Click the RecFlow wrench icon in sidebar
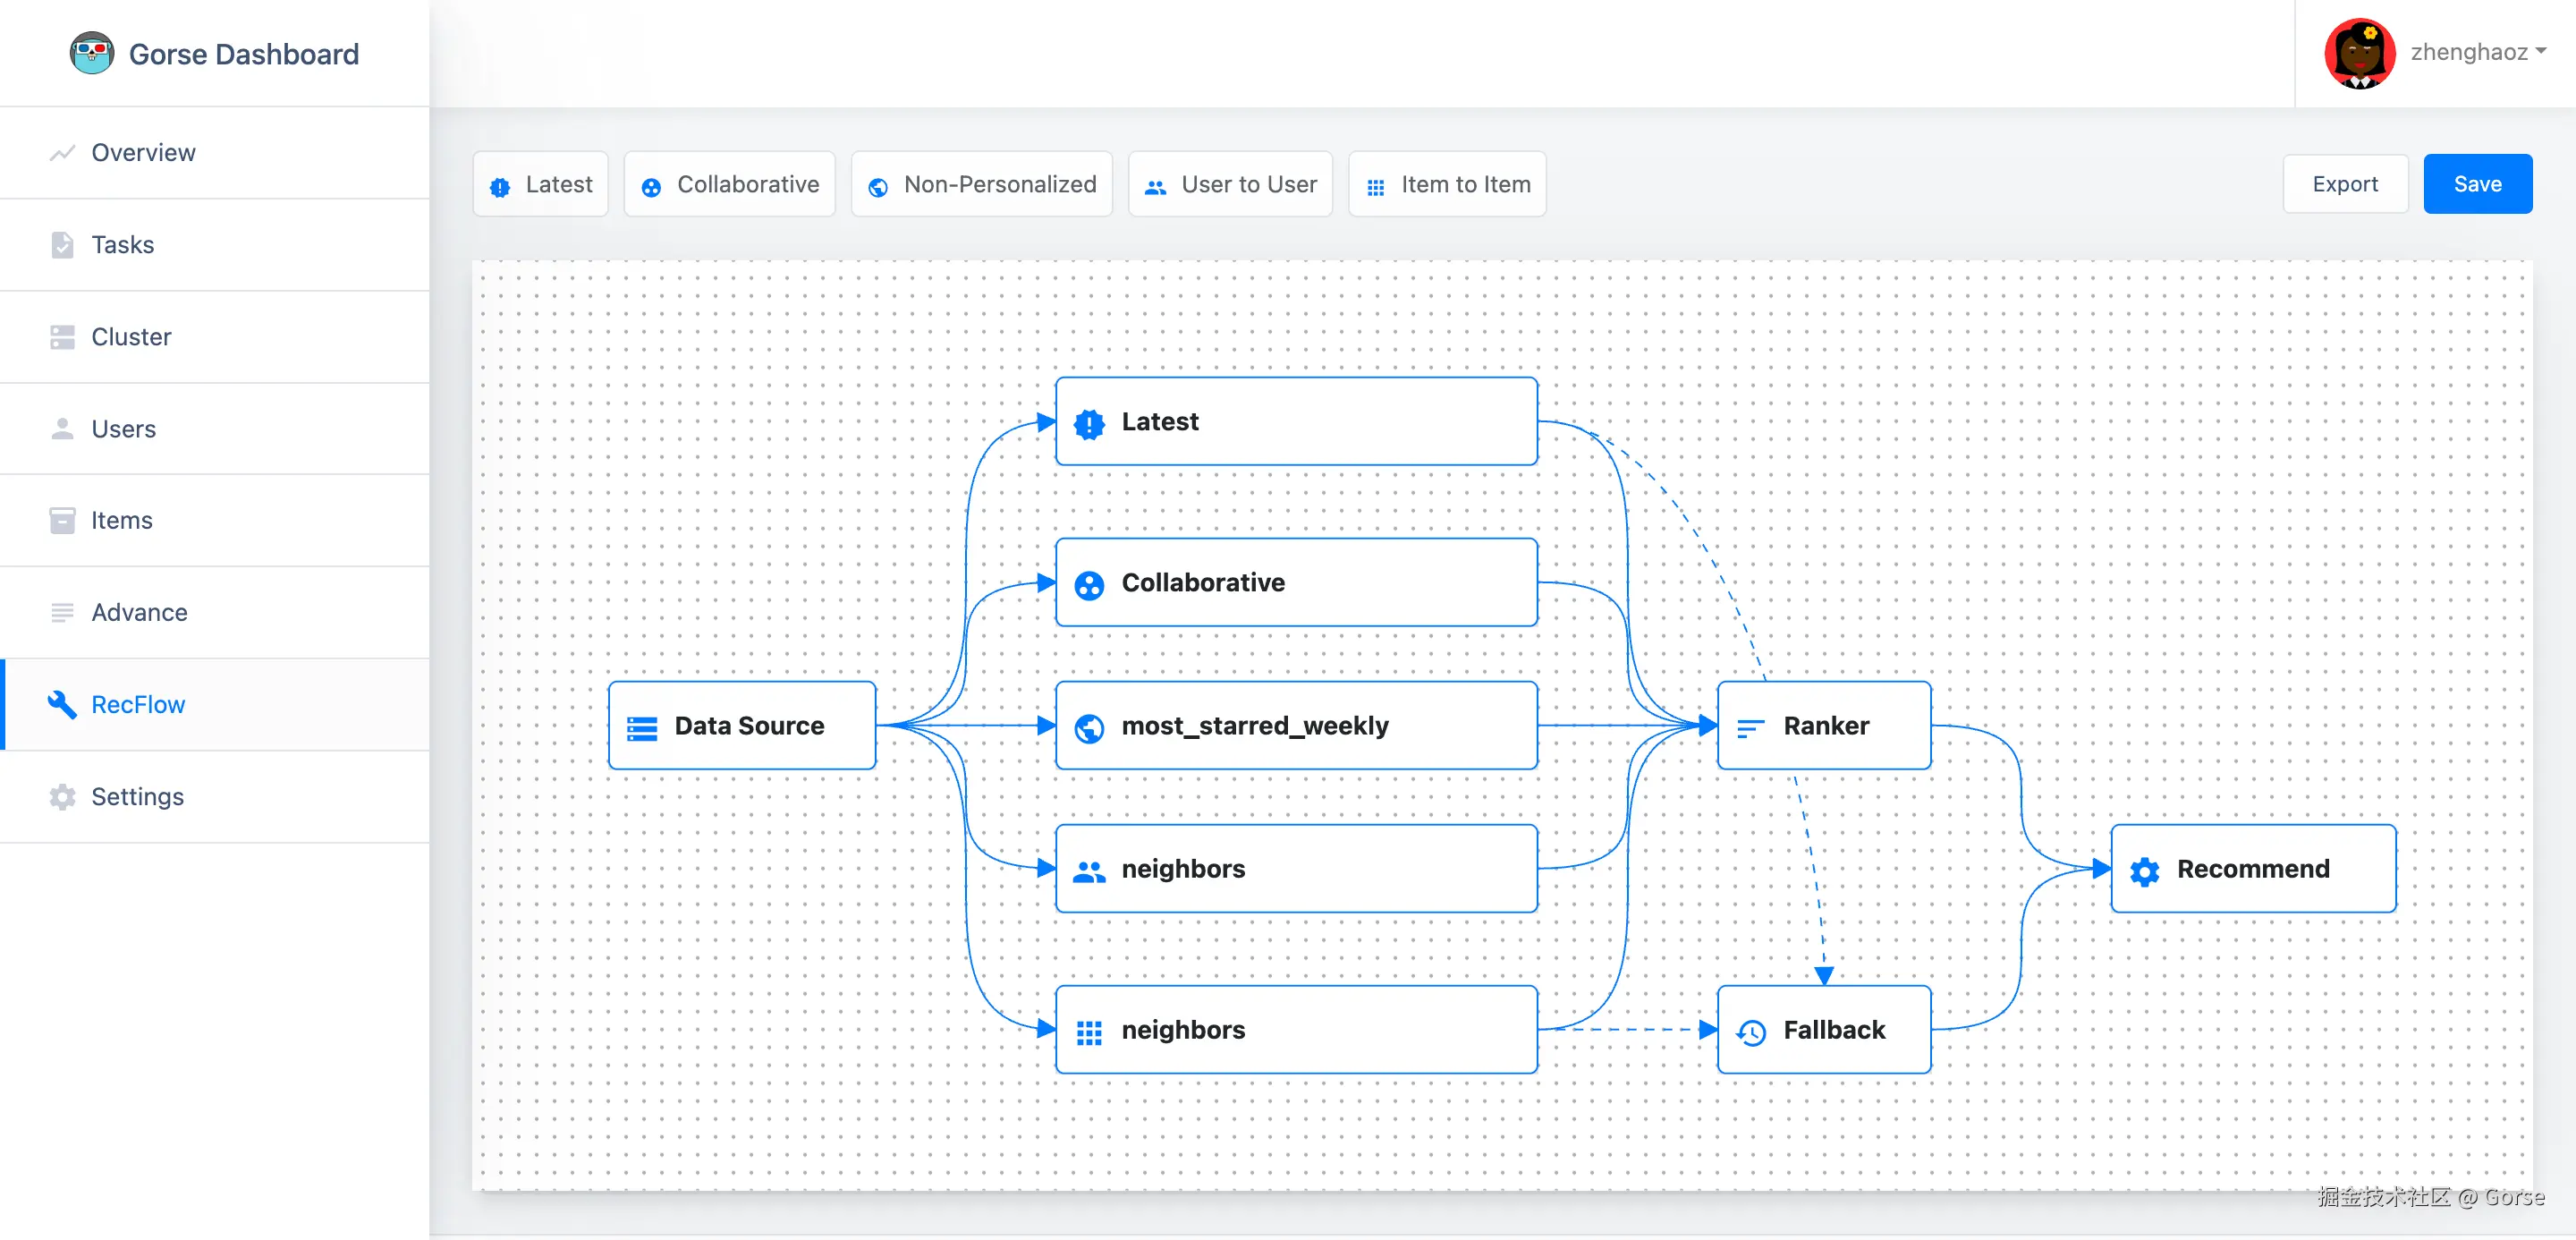 coord(62,704)
